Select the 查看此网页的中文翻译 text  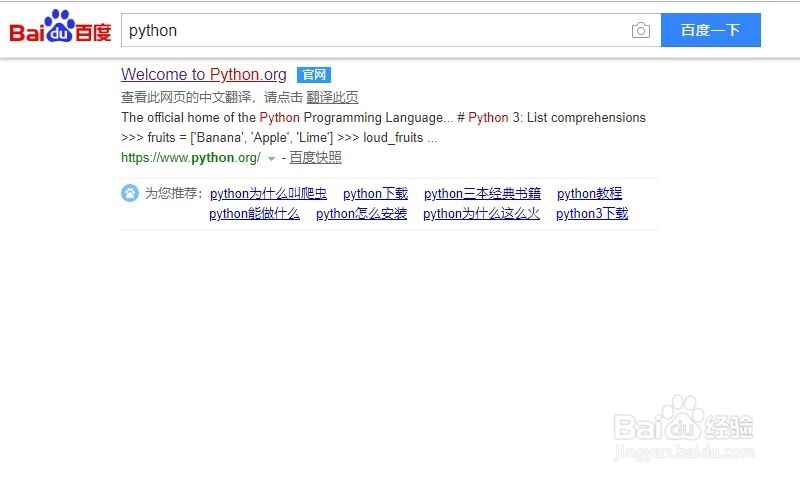pyautogui.click(x=186, y=97)
